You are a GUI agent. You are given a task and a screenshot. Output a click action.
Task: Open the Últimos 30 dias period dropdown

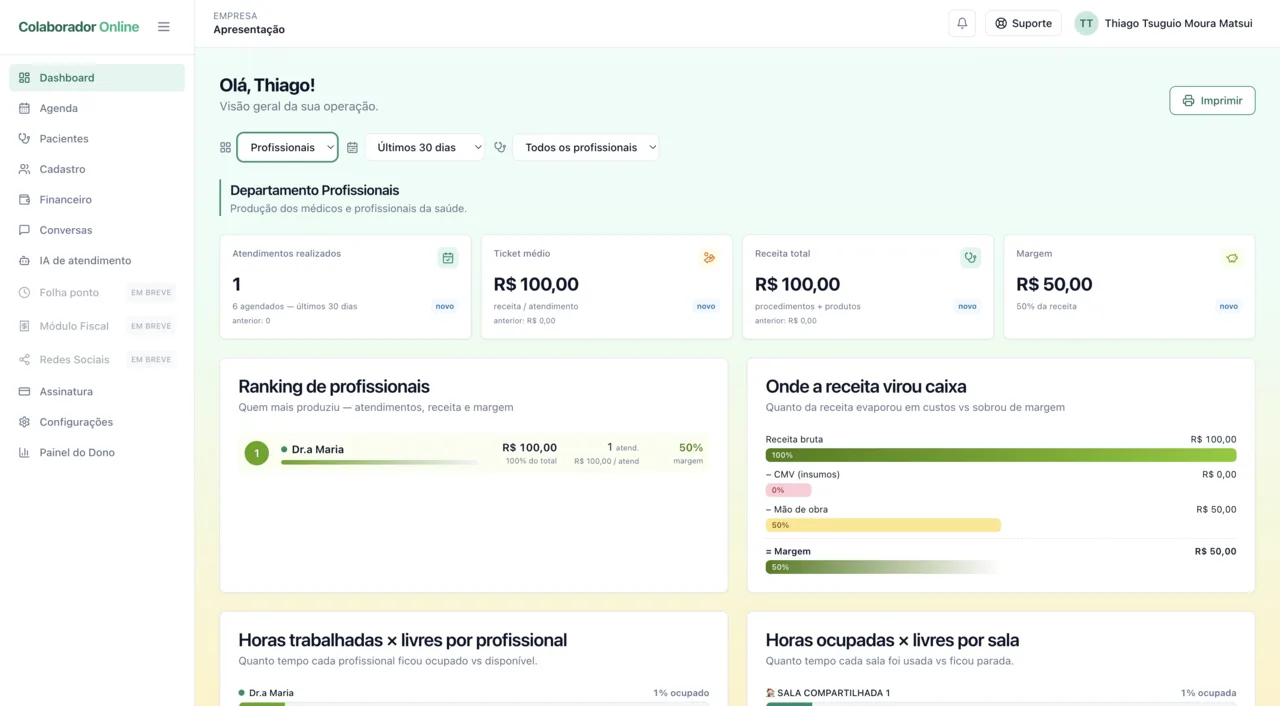pyautogui.click(x=425, y=147)
